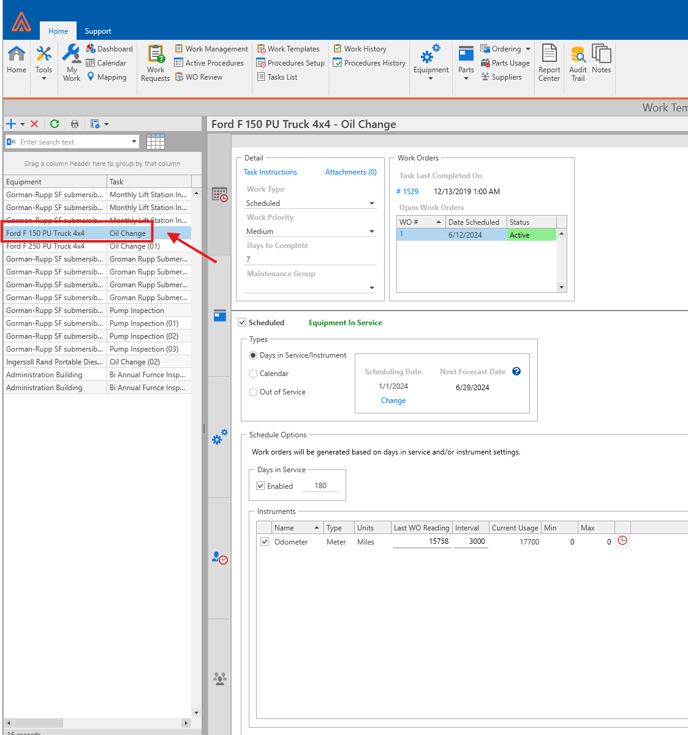Open Work Management
Image resolution: width=688 pixels, height=735 pixels.
(x=211, y=49)
